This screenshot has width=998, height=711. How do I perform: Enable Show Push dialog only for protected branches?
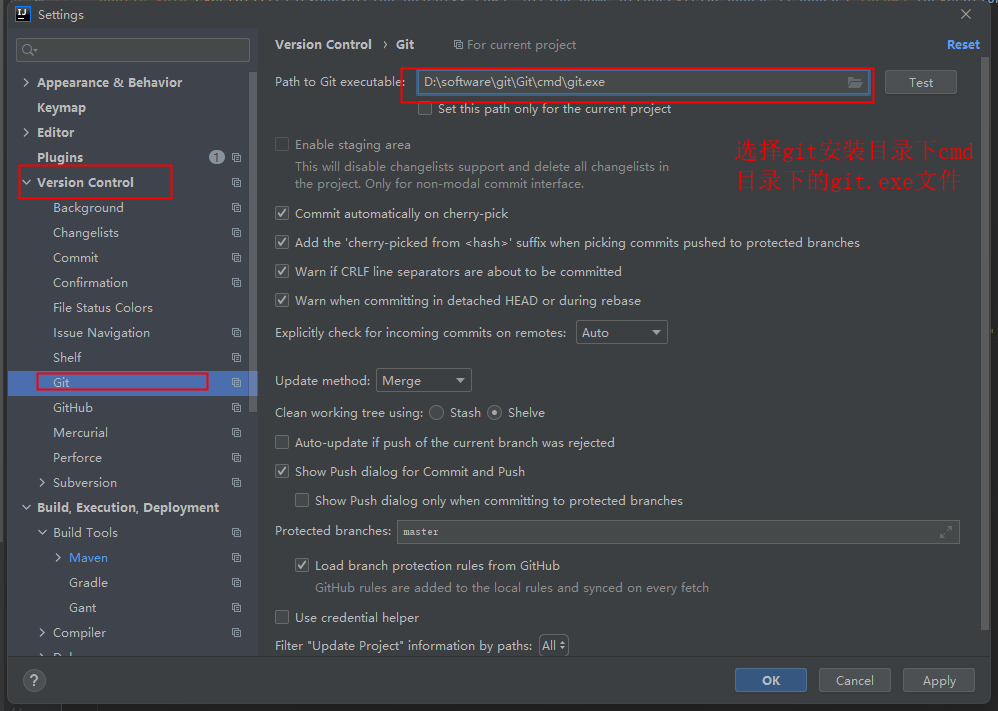(302, 500)
